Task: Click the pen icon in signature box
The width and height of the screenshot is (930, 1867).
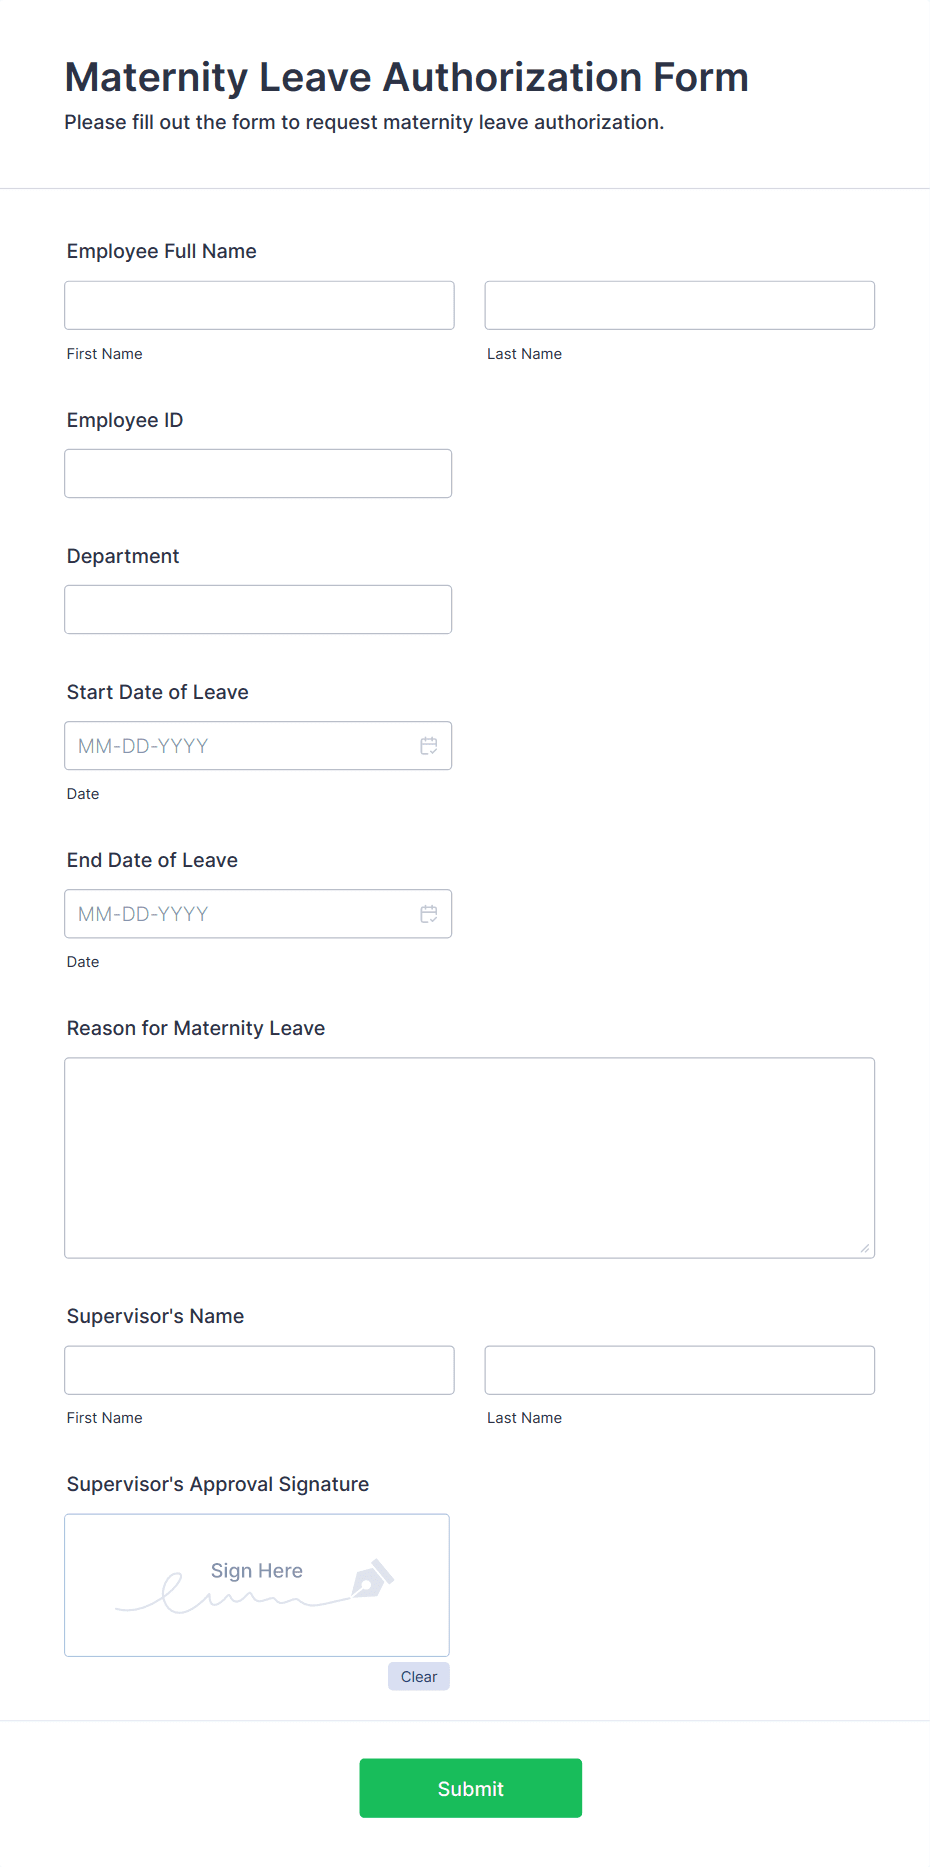Action: click(372, 1579)
